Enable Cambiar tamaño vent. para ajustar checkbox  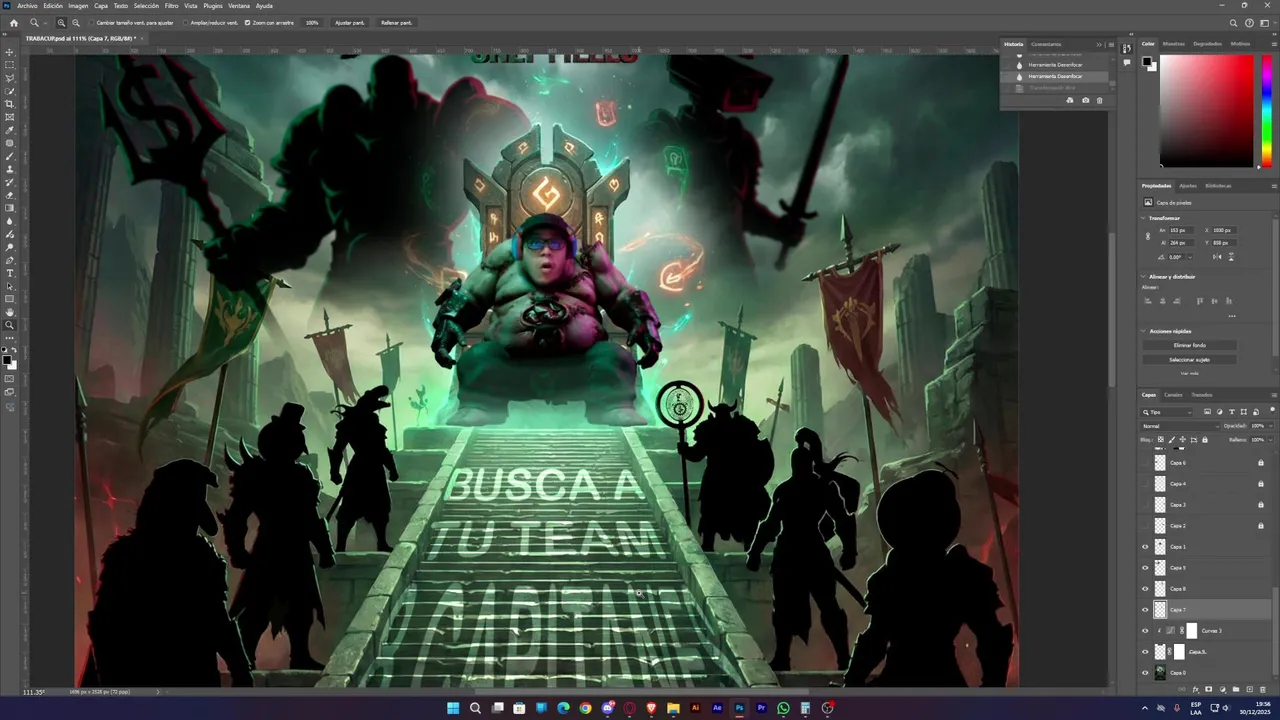[x=91, y=22]
